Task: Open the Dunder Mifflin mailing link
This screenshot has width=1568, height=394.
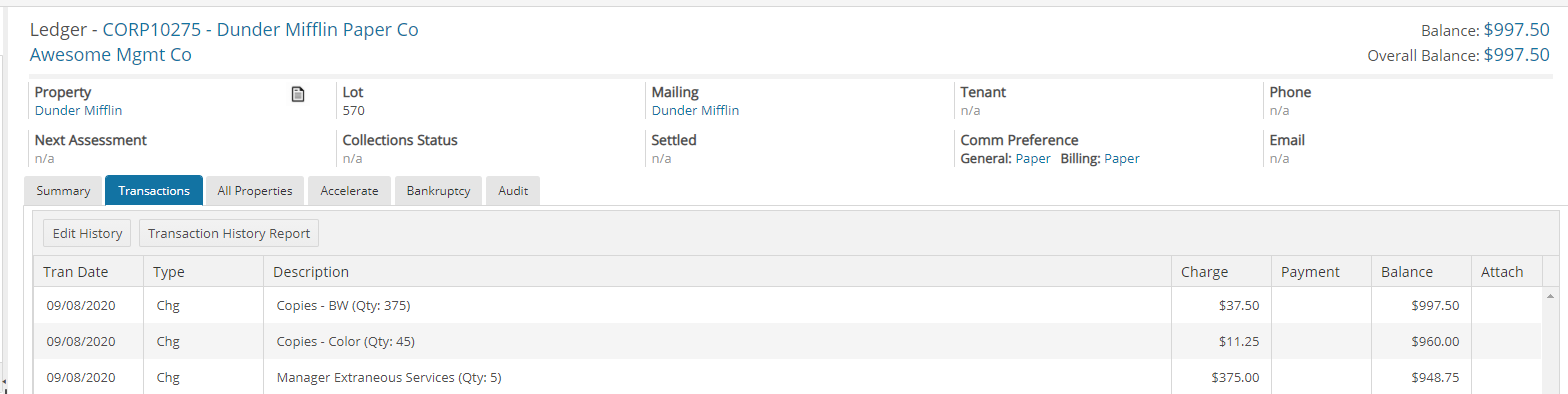Action: click(x=695, y=111)
